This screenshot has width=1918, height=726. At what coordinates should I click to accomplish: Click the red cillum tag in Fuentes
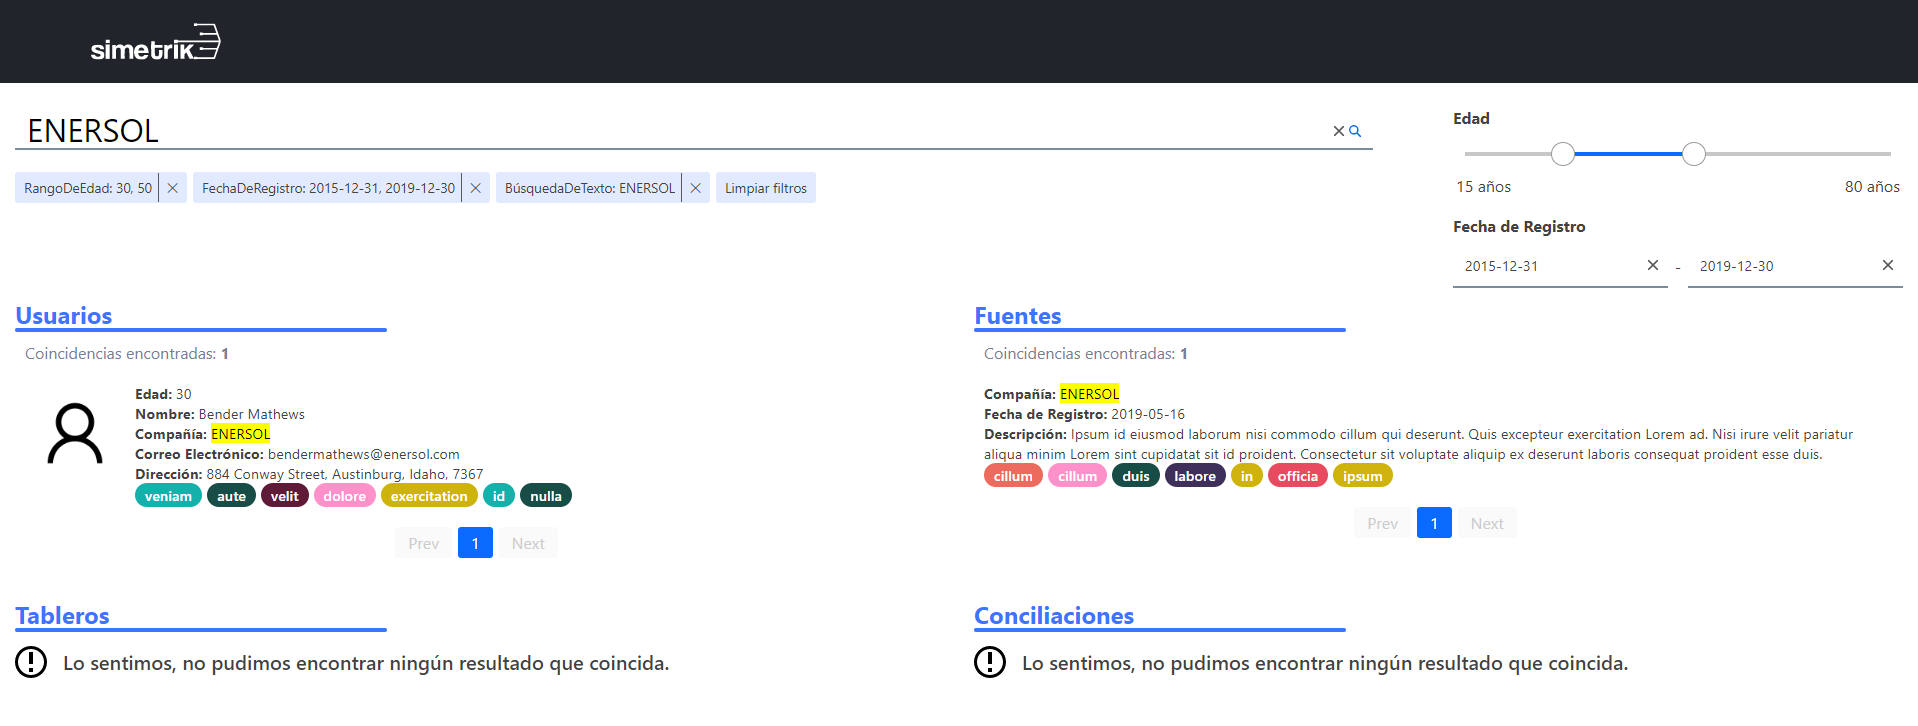(x=1013, y=476)
